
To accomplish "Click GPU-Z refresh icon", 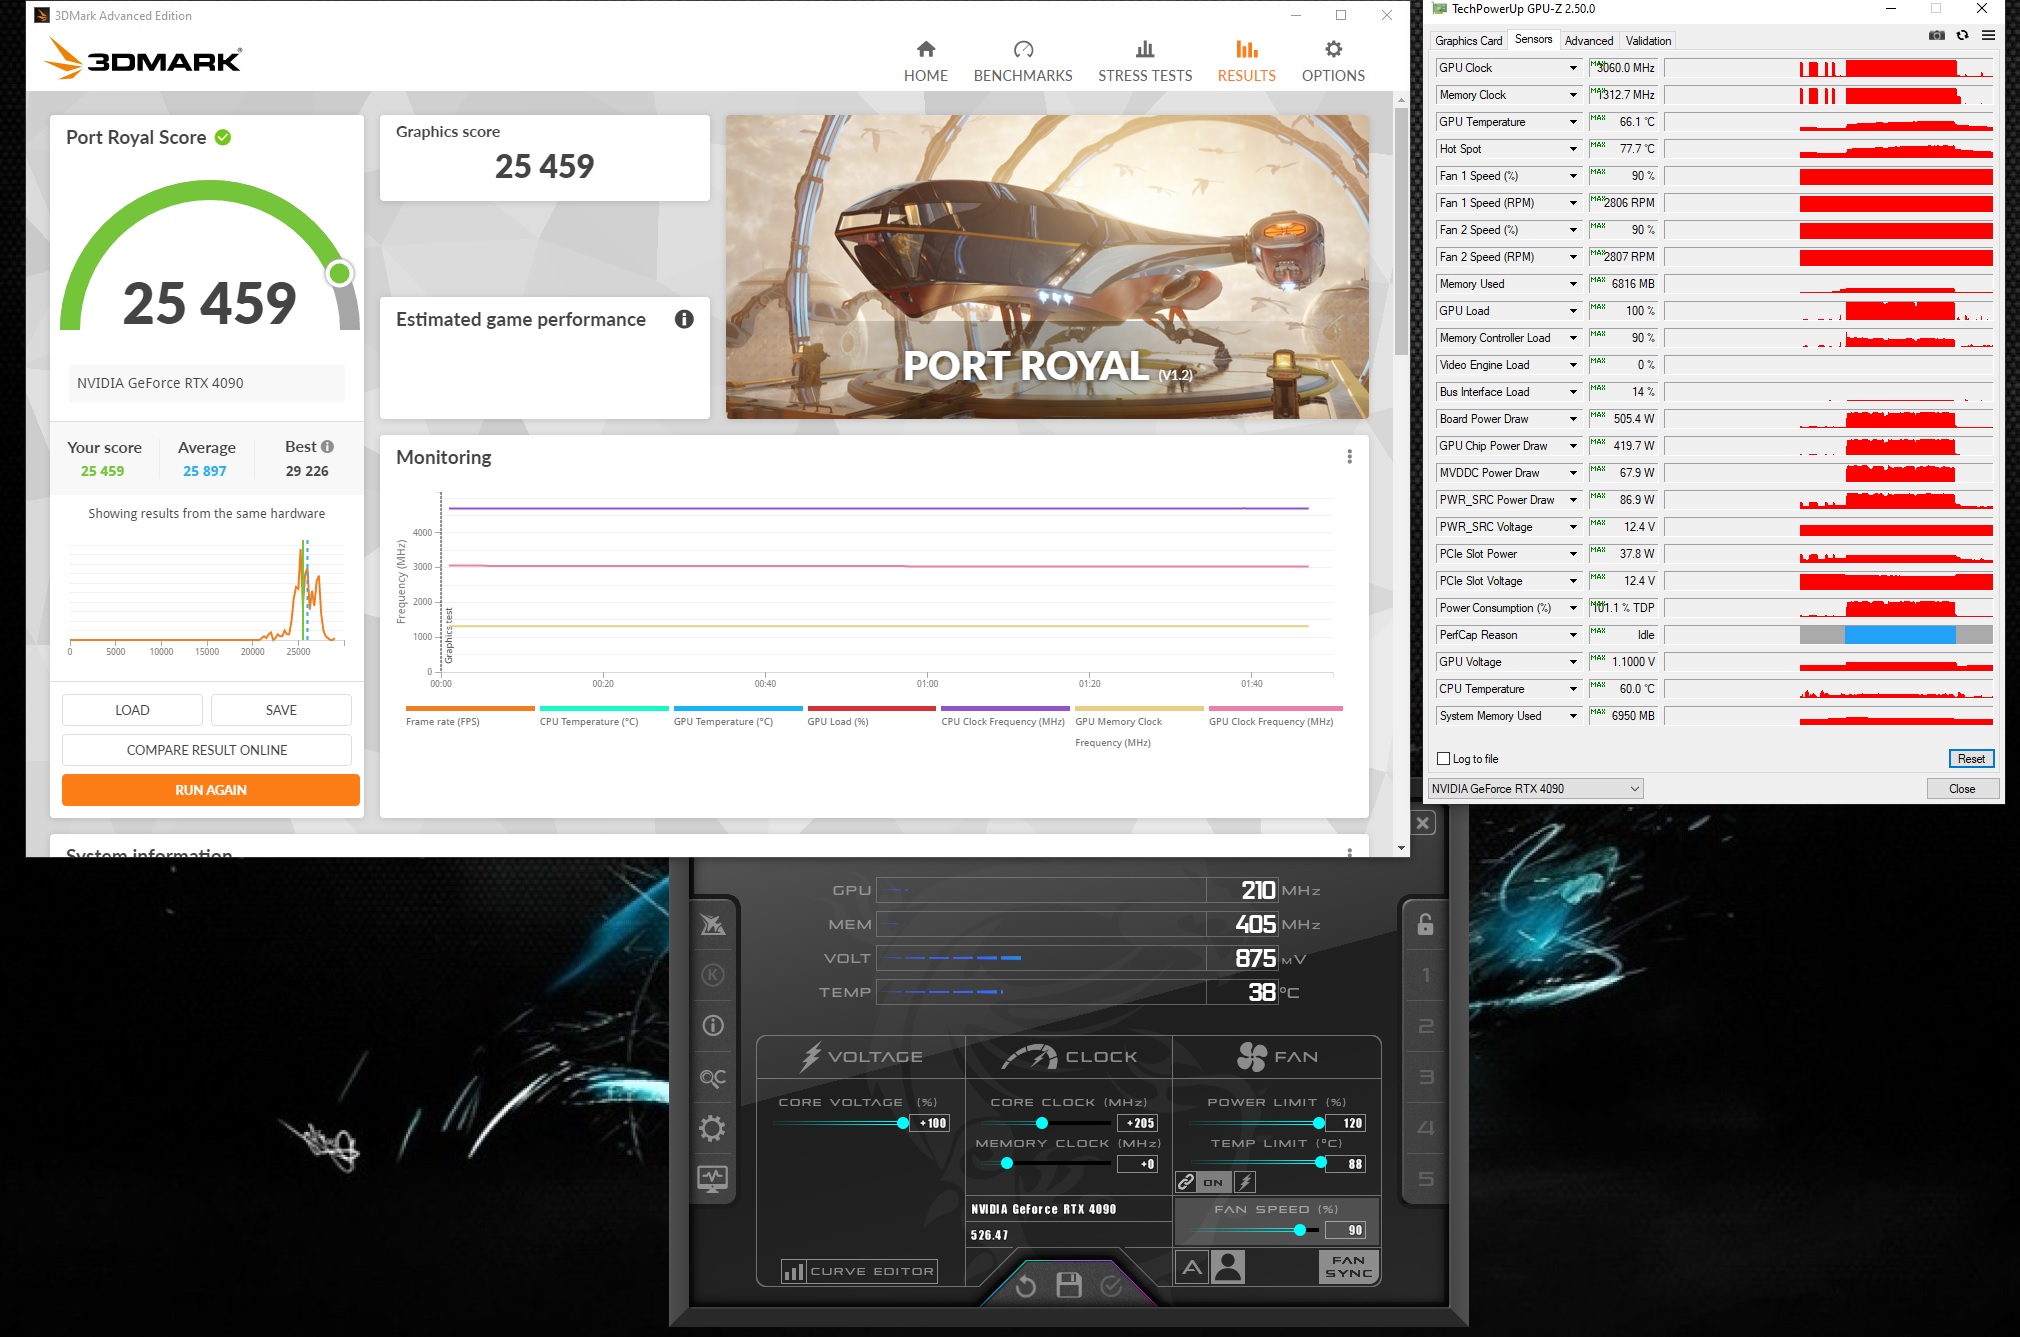I will click(x=1963, y=35).
